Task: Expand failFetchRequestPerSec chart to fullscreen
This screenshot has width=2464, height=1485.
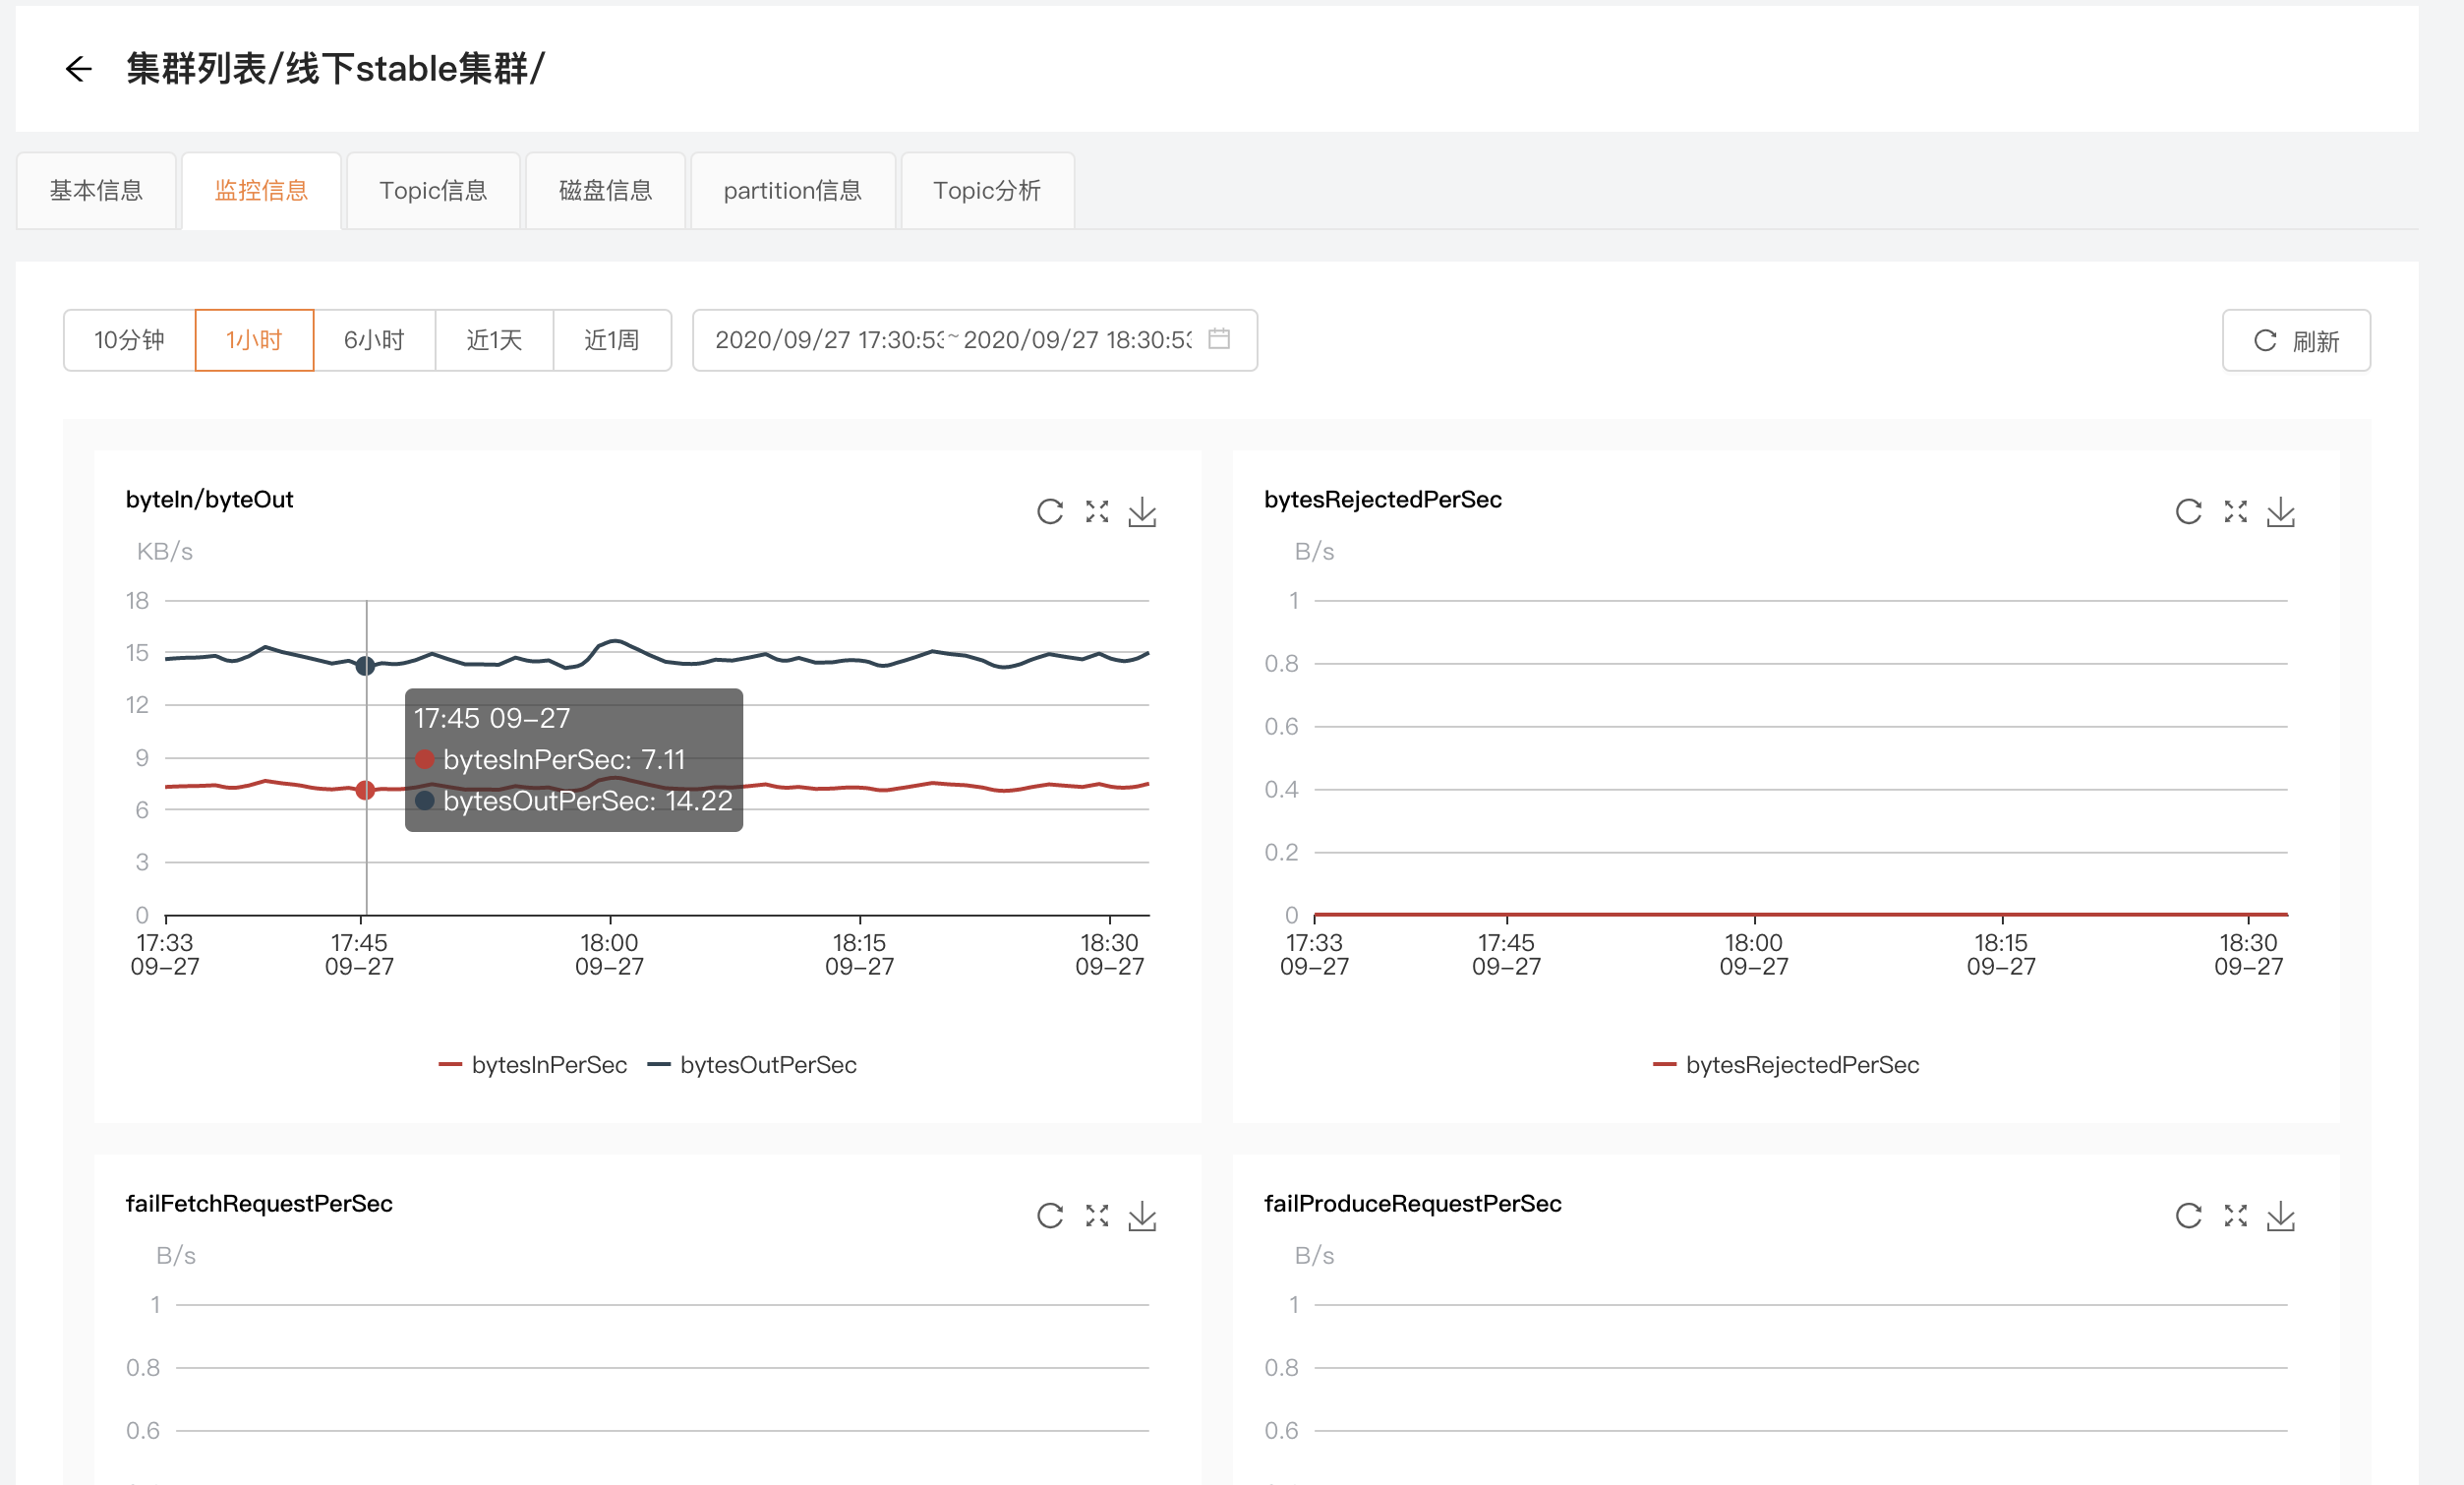Action: [1097, 1216]
